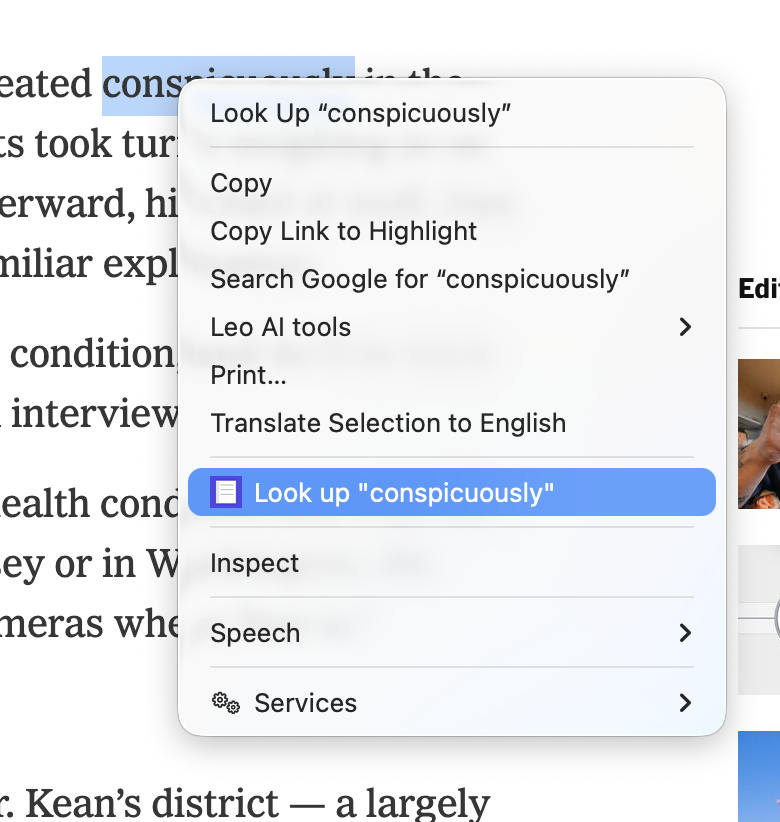Click purple dictionary extension icon
Image resolution: width=780 pixels, height=822 pixels.
226,492
